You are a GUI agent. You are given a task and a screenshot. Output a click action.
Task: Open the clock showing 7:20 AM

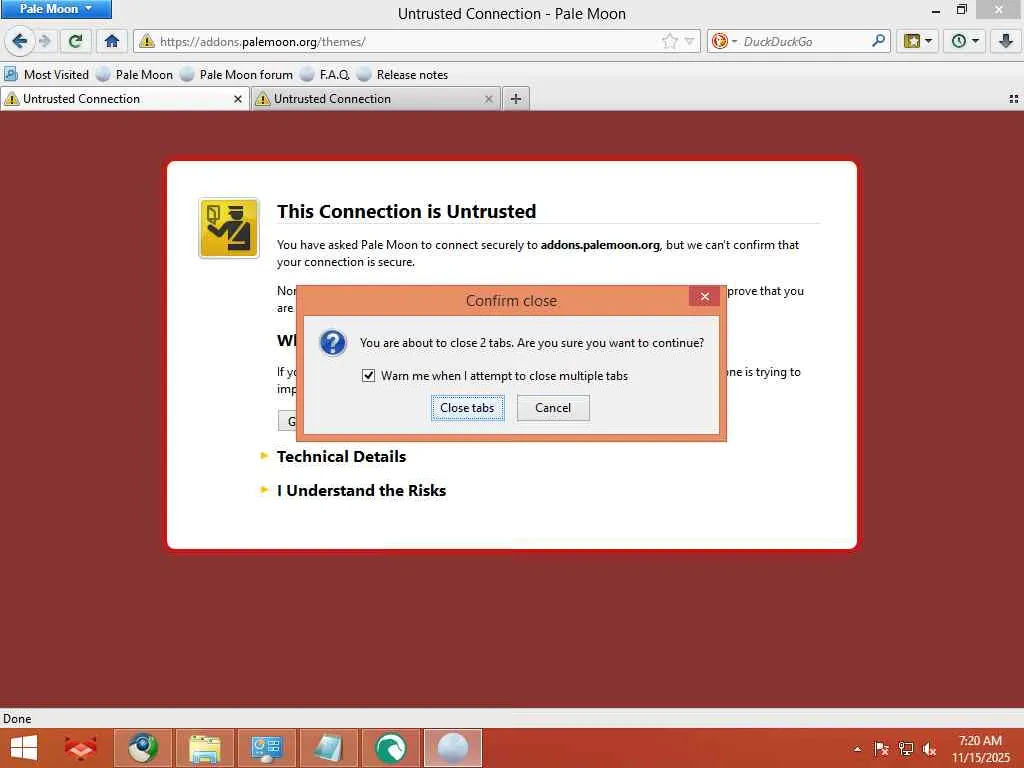980,749
